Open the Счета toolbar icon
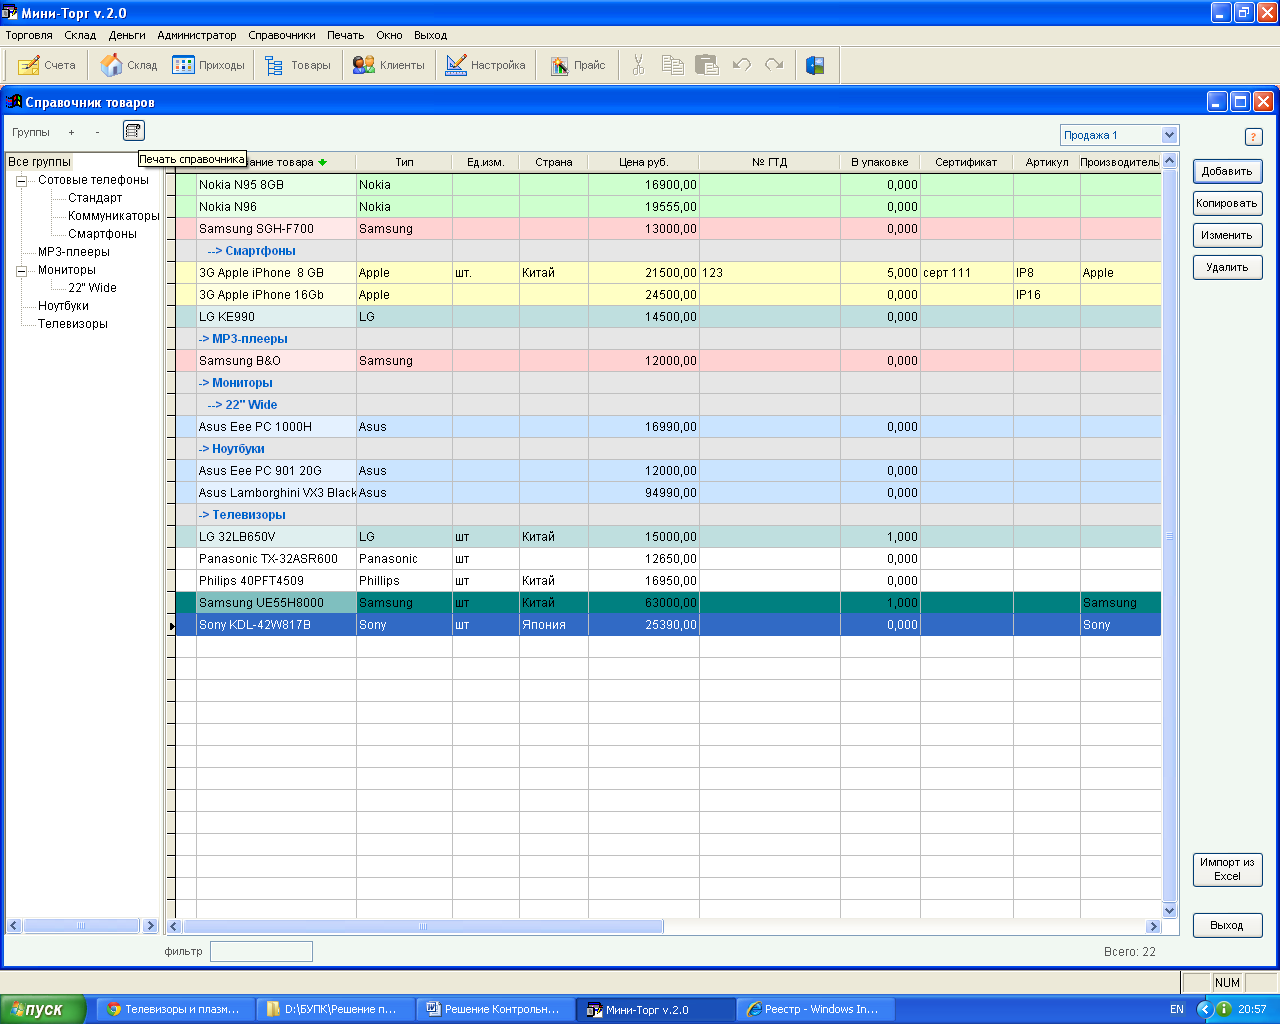The height and width of the screenshot is (1024, 1280). pyautogui.click(x=47, y=65)
